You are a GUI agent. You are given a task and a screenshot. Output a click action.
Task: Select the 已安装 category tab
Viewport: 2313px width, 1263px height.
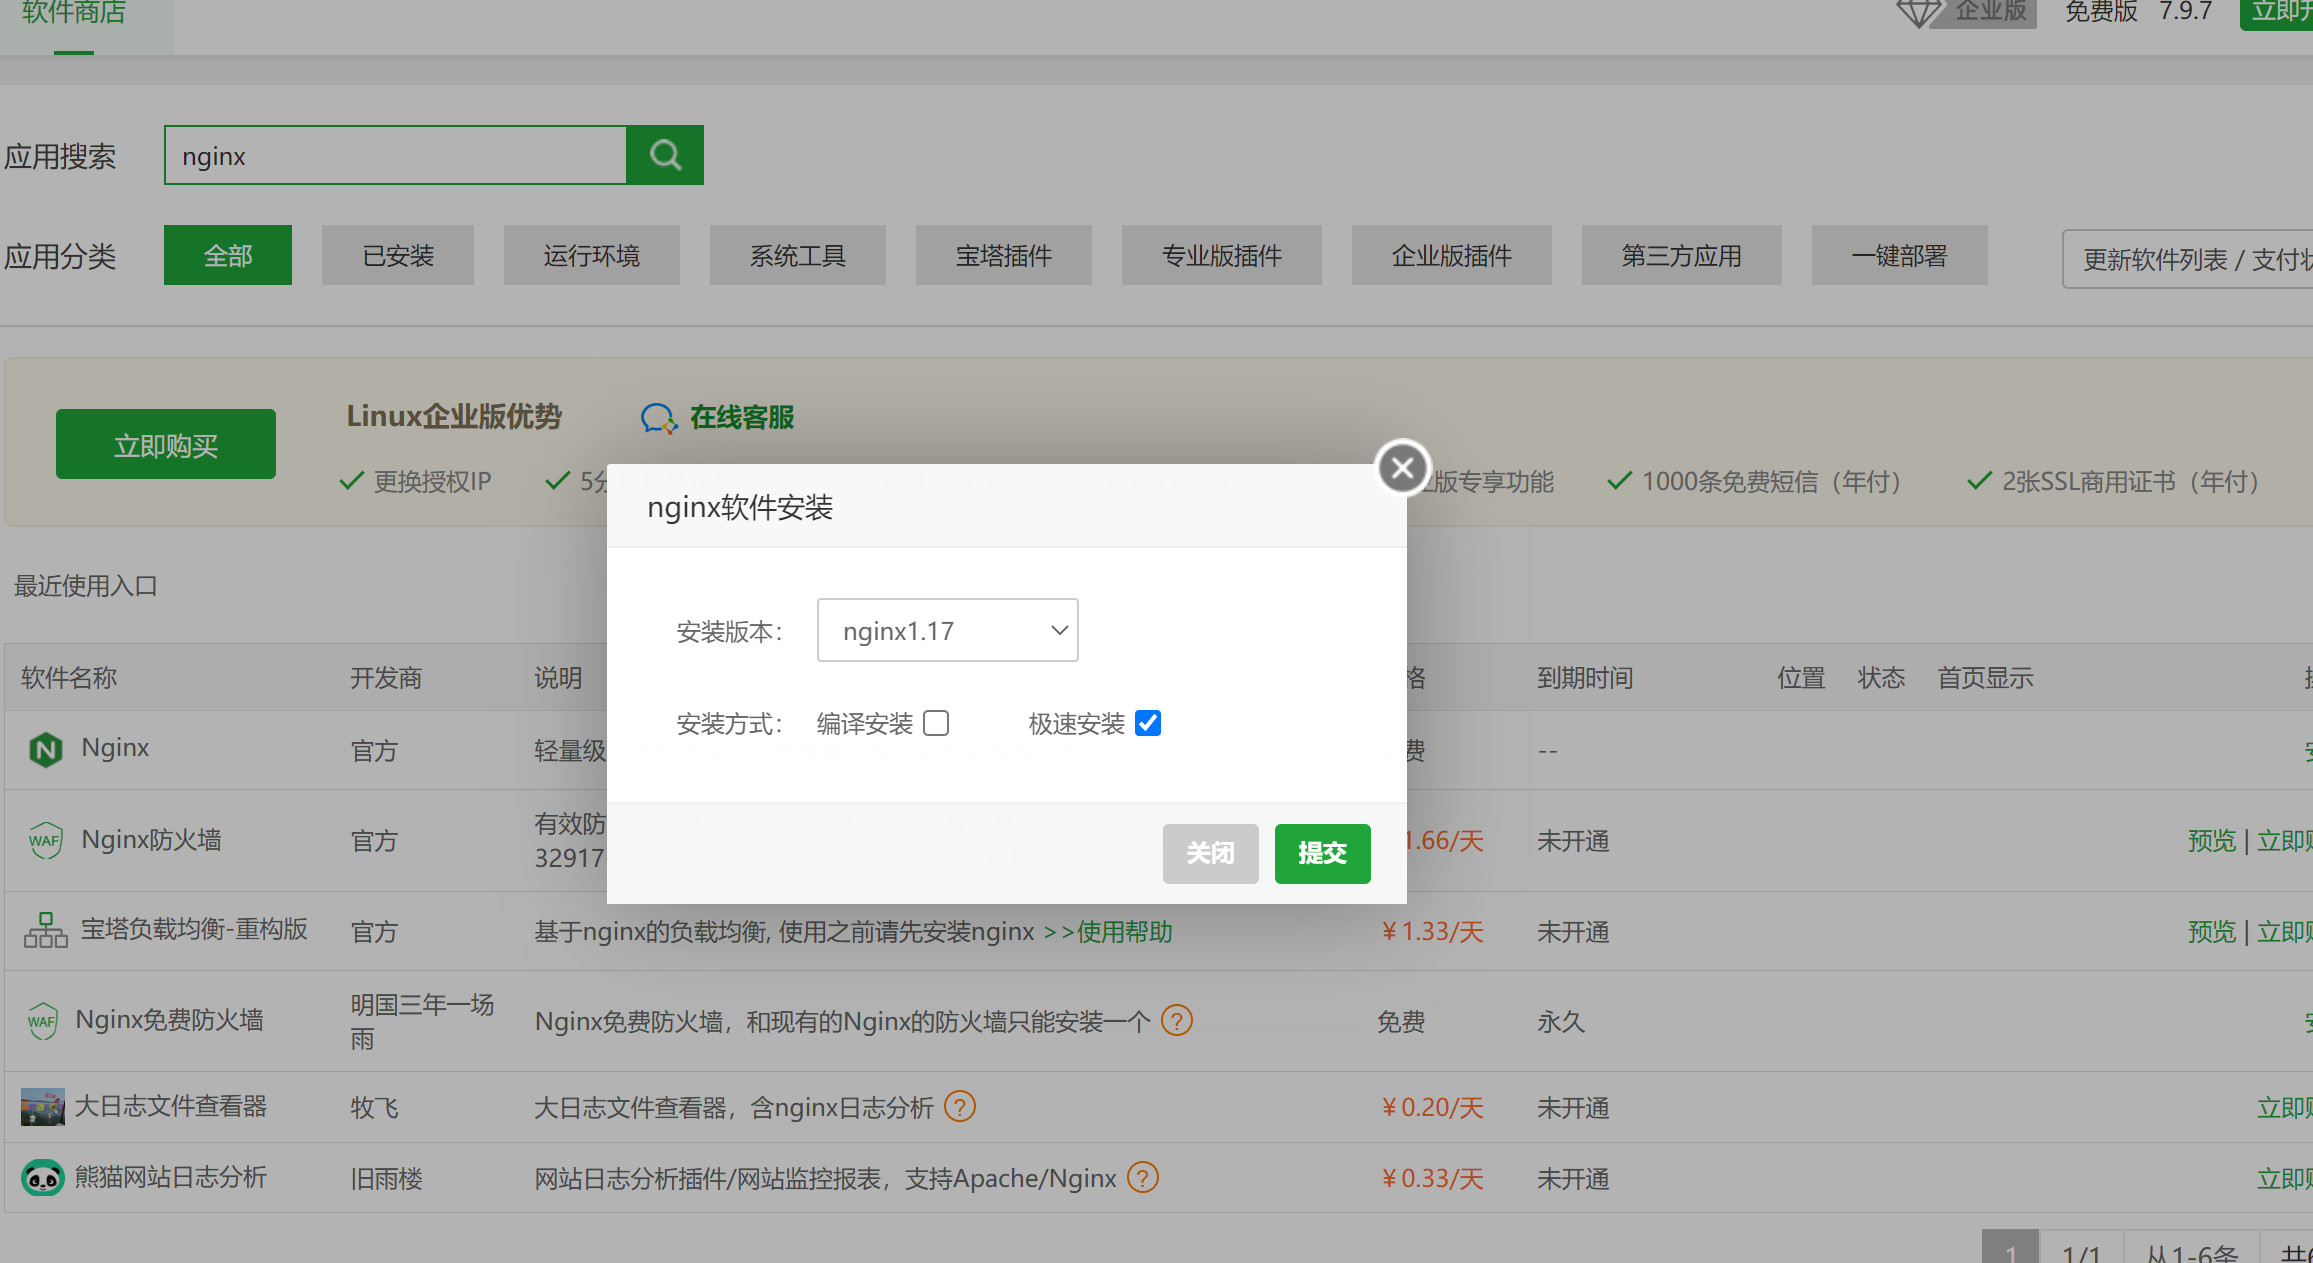point(398,256)
